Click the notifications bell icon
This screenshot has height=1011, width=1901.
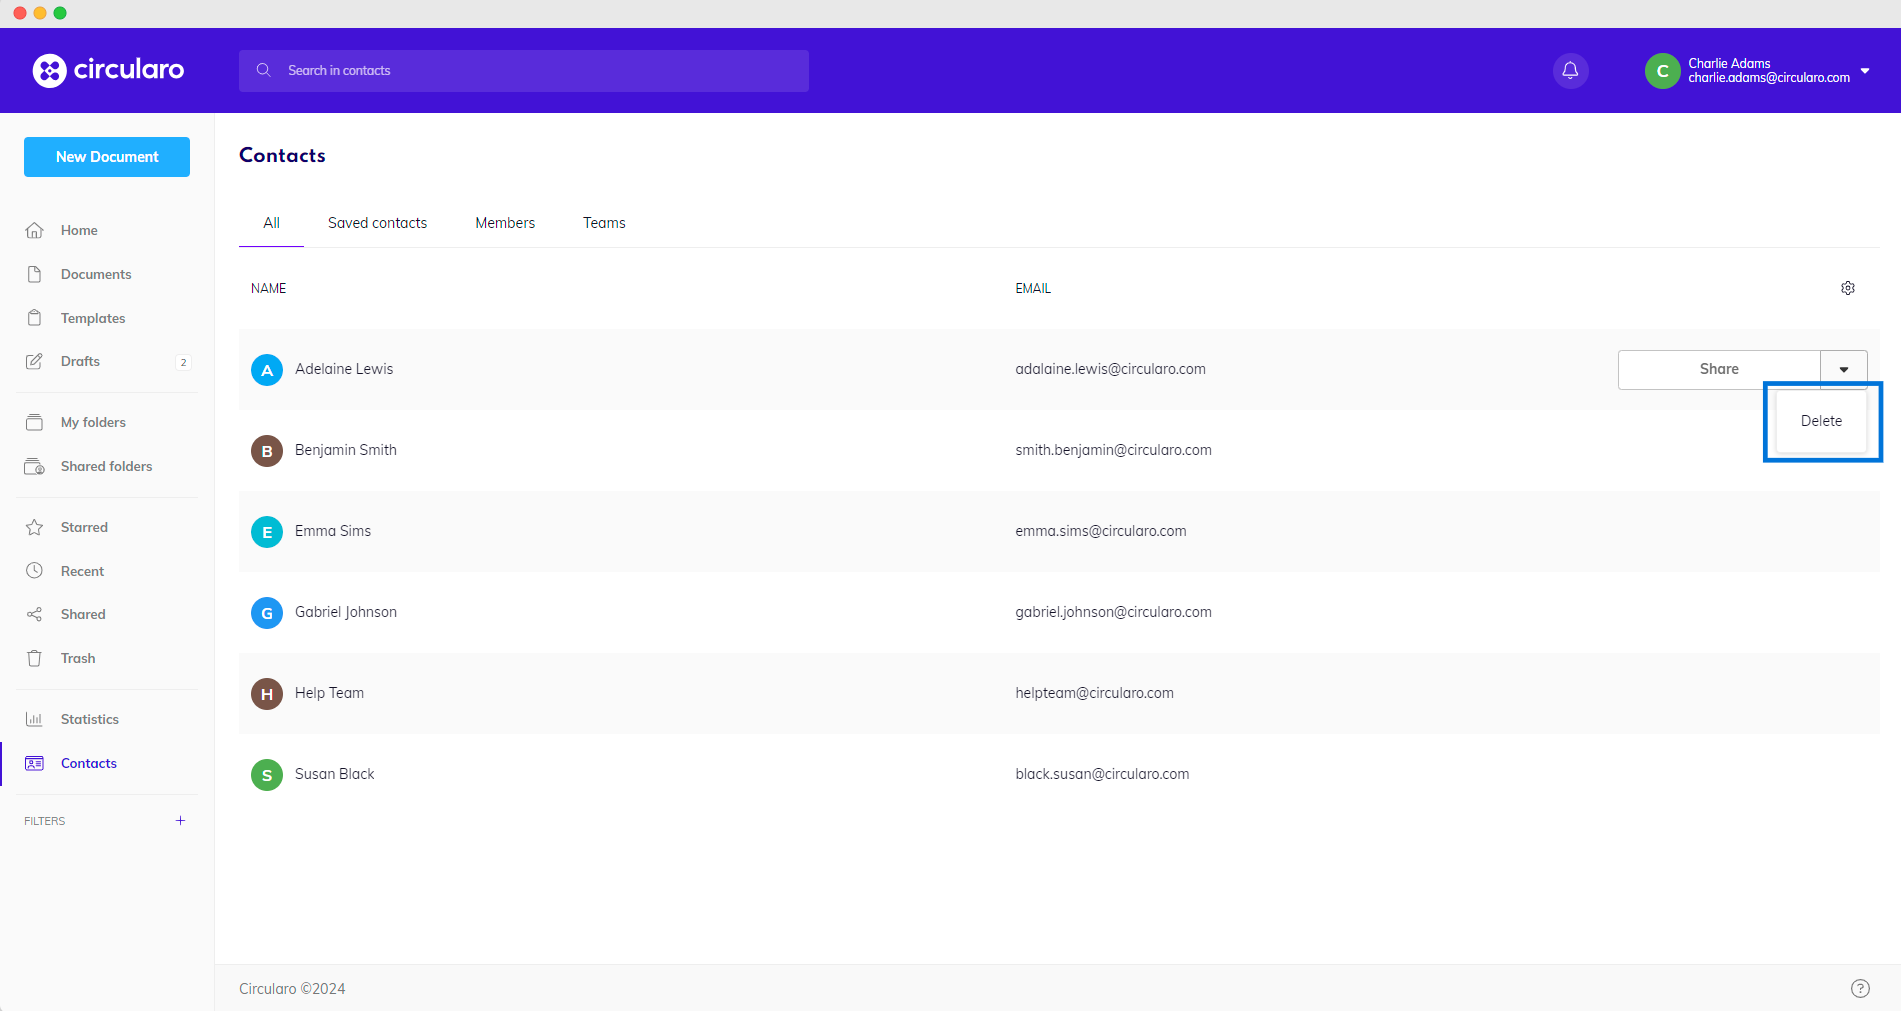pos(1570,71)
